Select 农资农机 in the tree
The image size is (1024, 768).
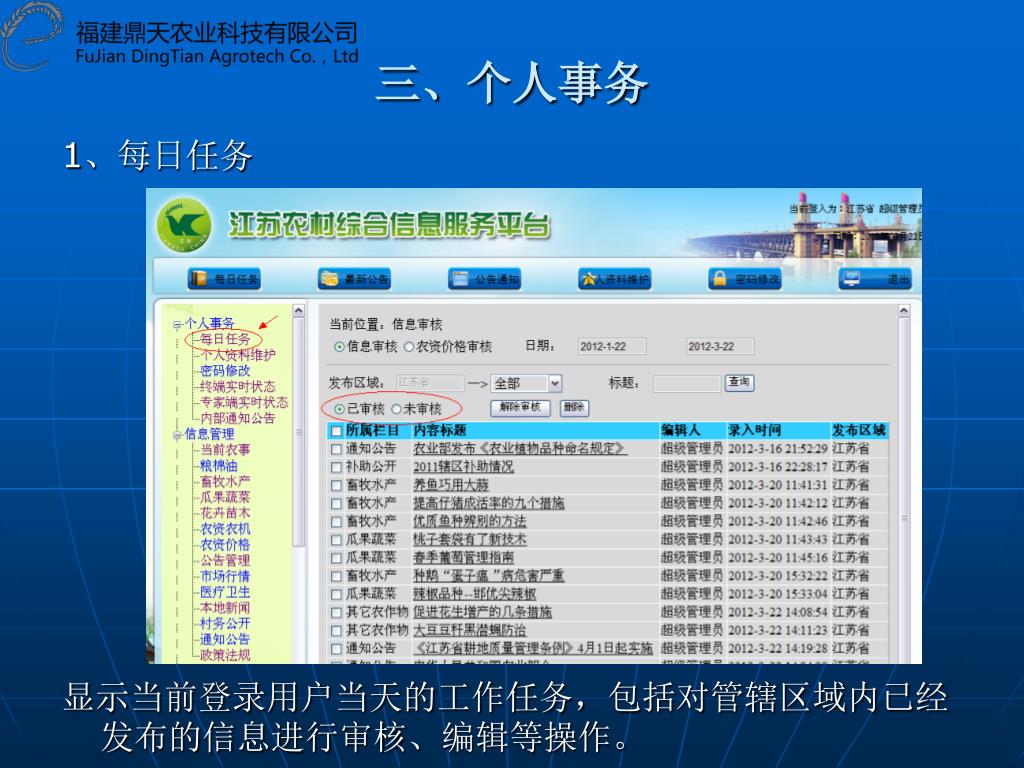[x=225, y=529]
